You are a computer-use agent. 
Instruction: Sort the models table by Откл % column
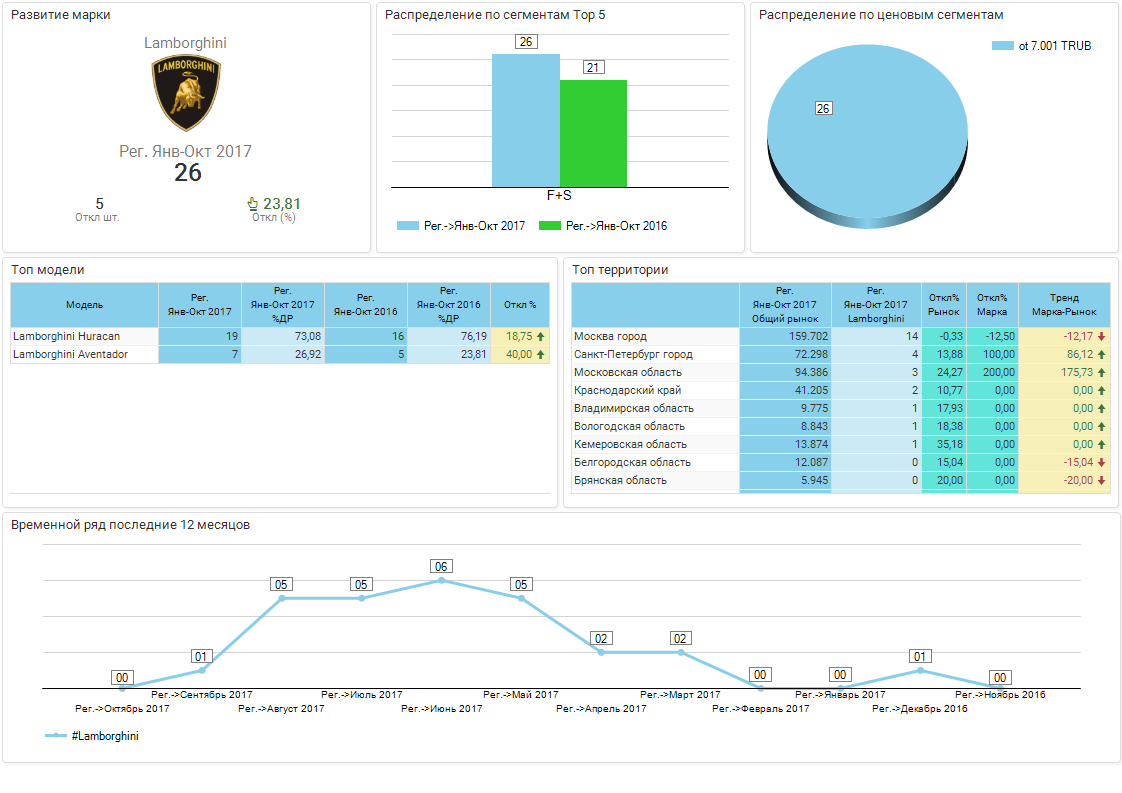(520, 305)
